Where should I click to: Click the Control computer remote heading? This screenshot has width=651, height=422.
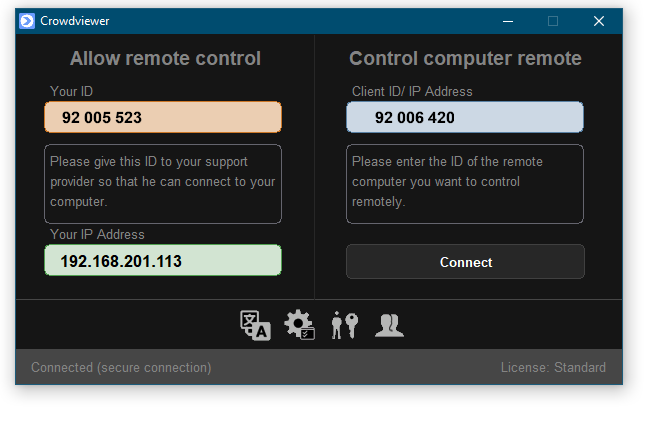point(465,58)
